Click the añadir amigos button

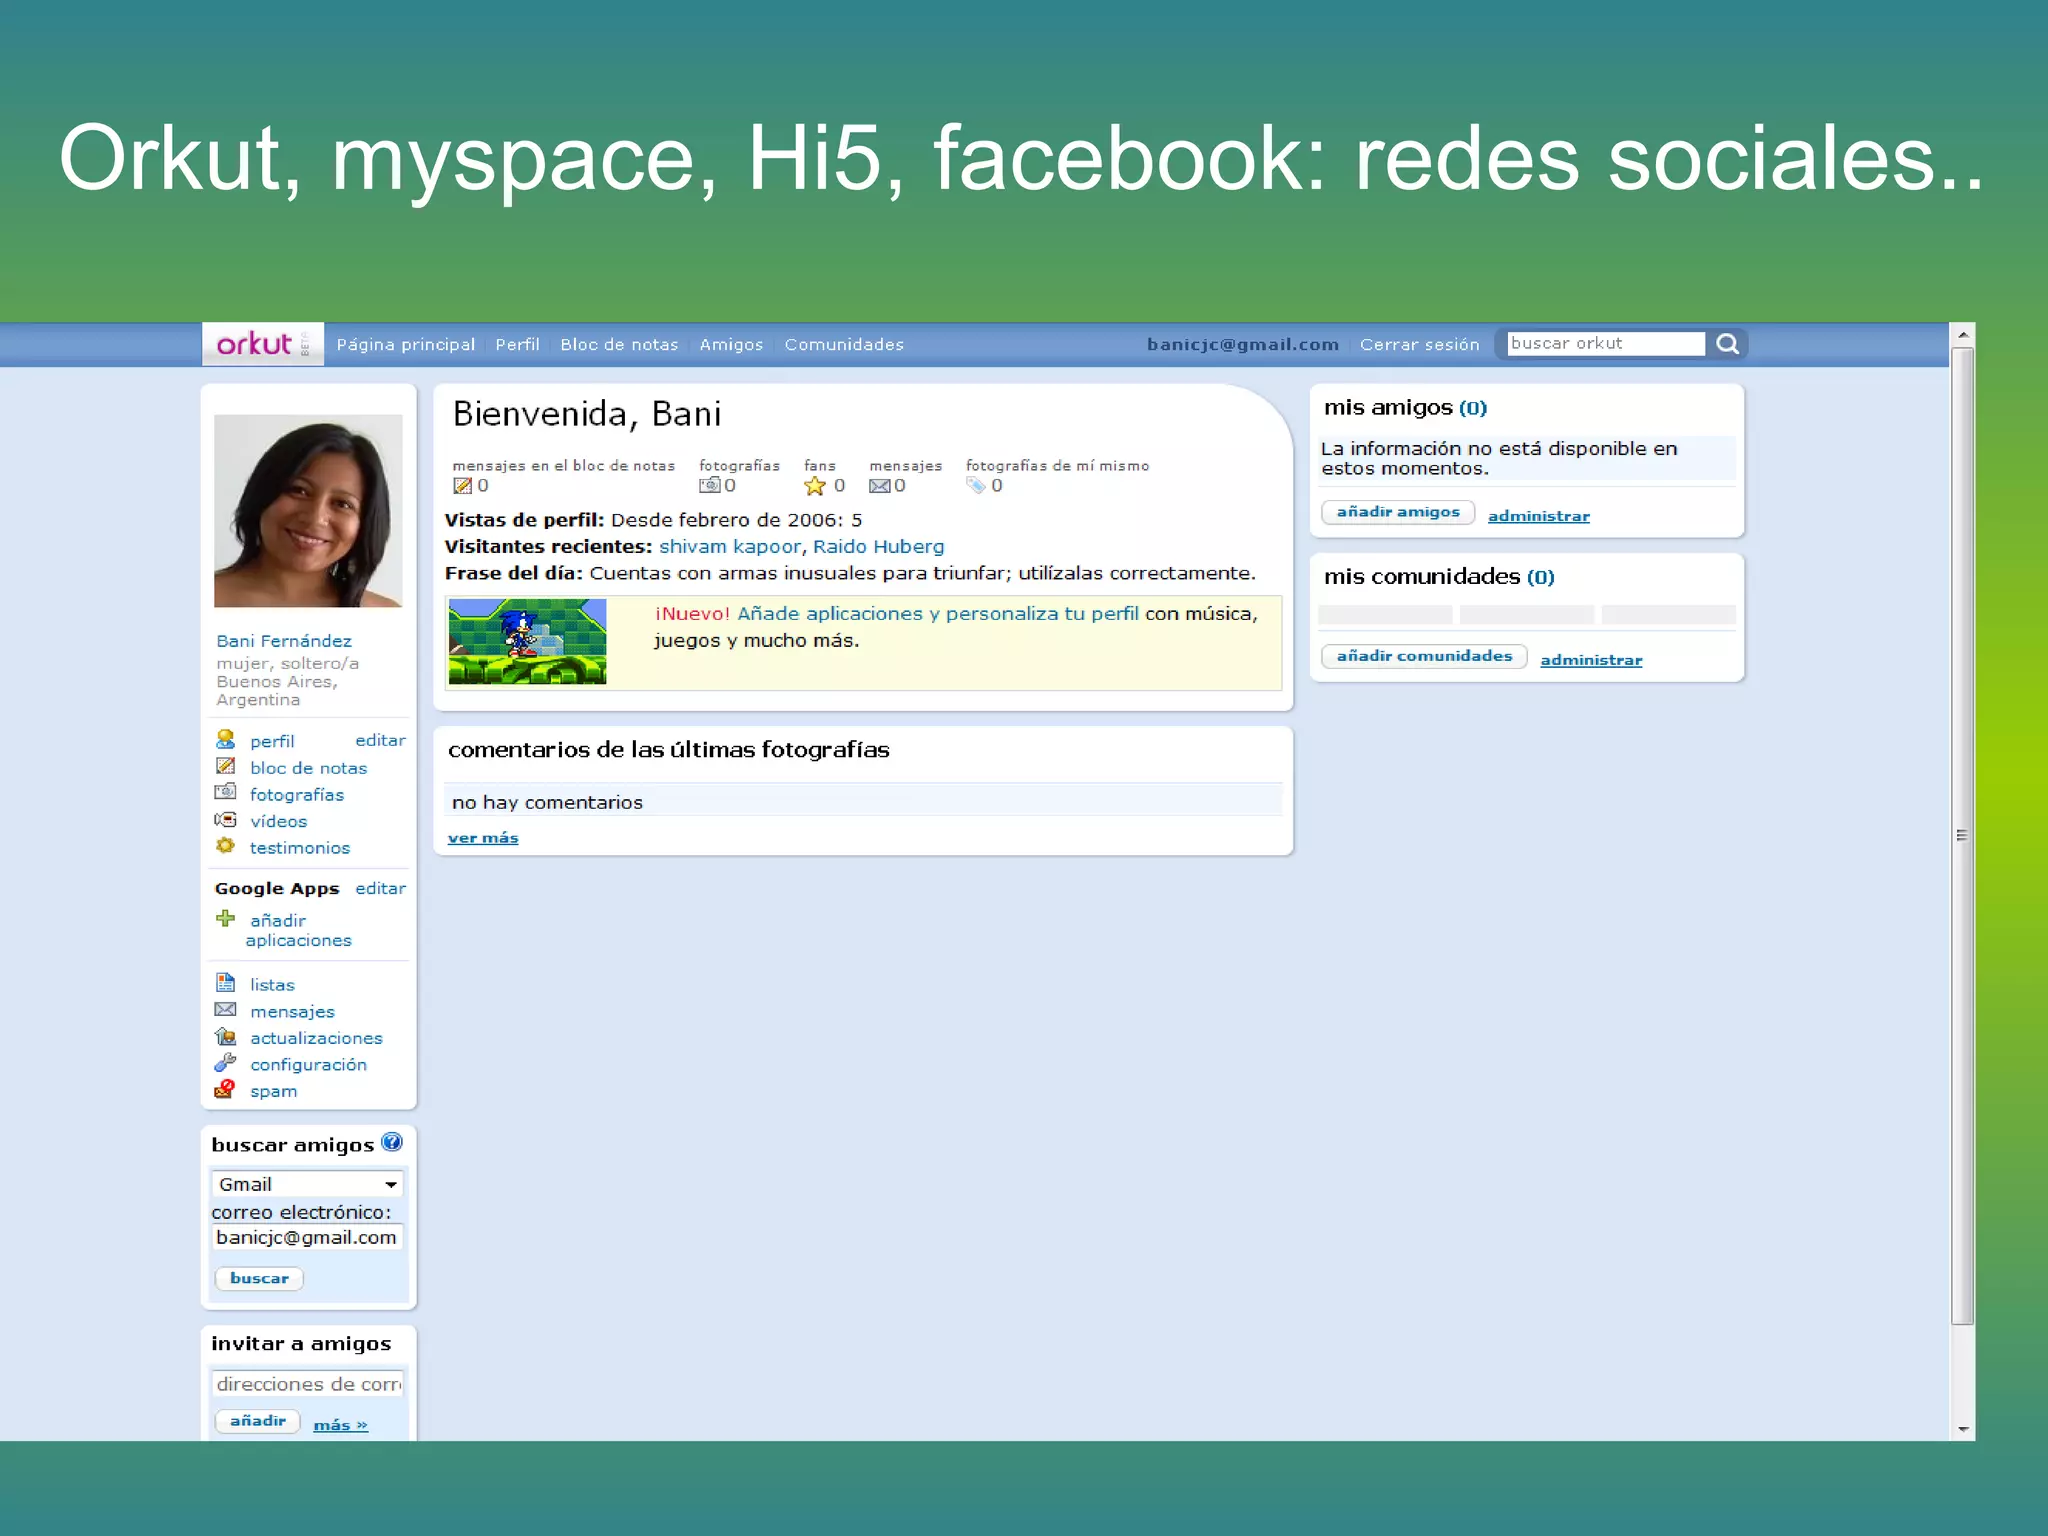[1398, 512]
